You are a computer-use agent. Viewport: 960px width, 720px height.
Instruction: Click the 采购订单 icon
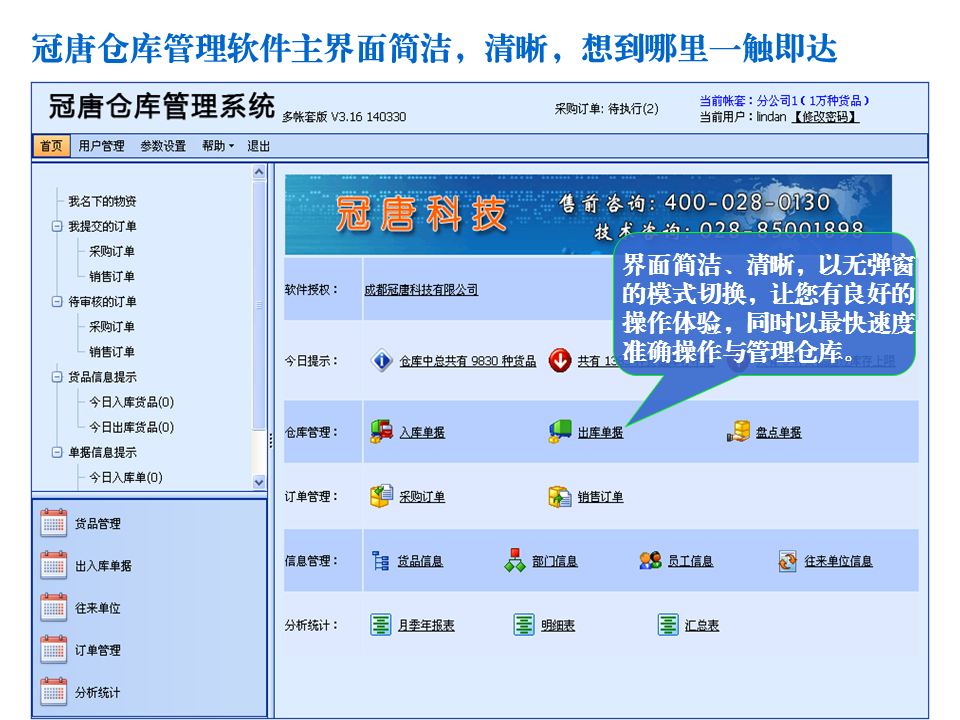click(381, 496)
